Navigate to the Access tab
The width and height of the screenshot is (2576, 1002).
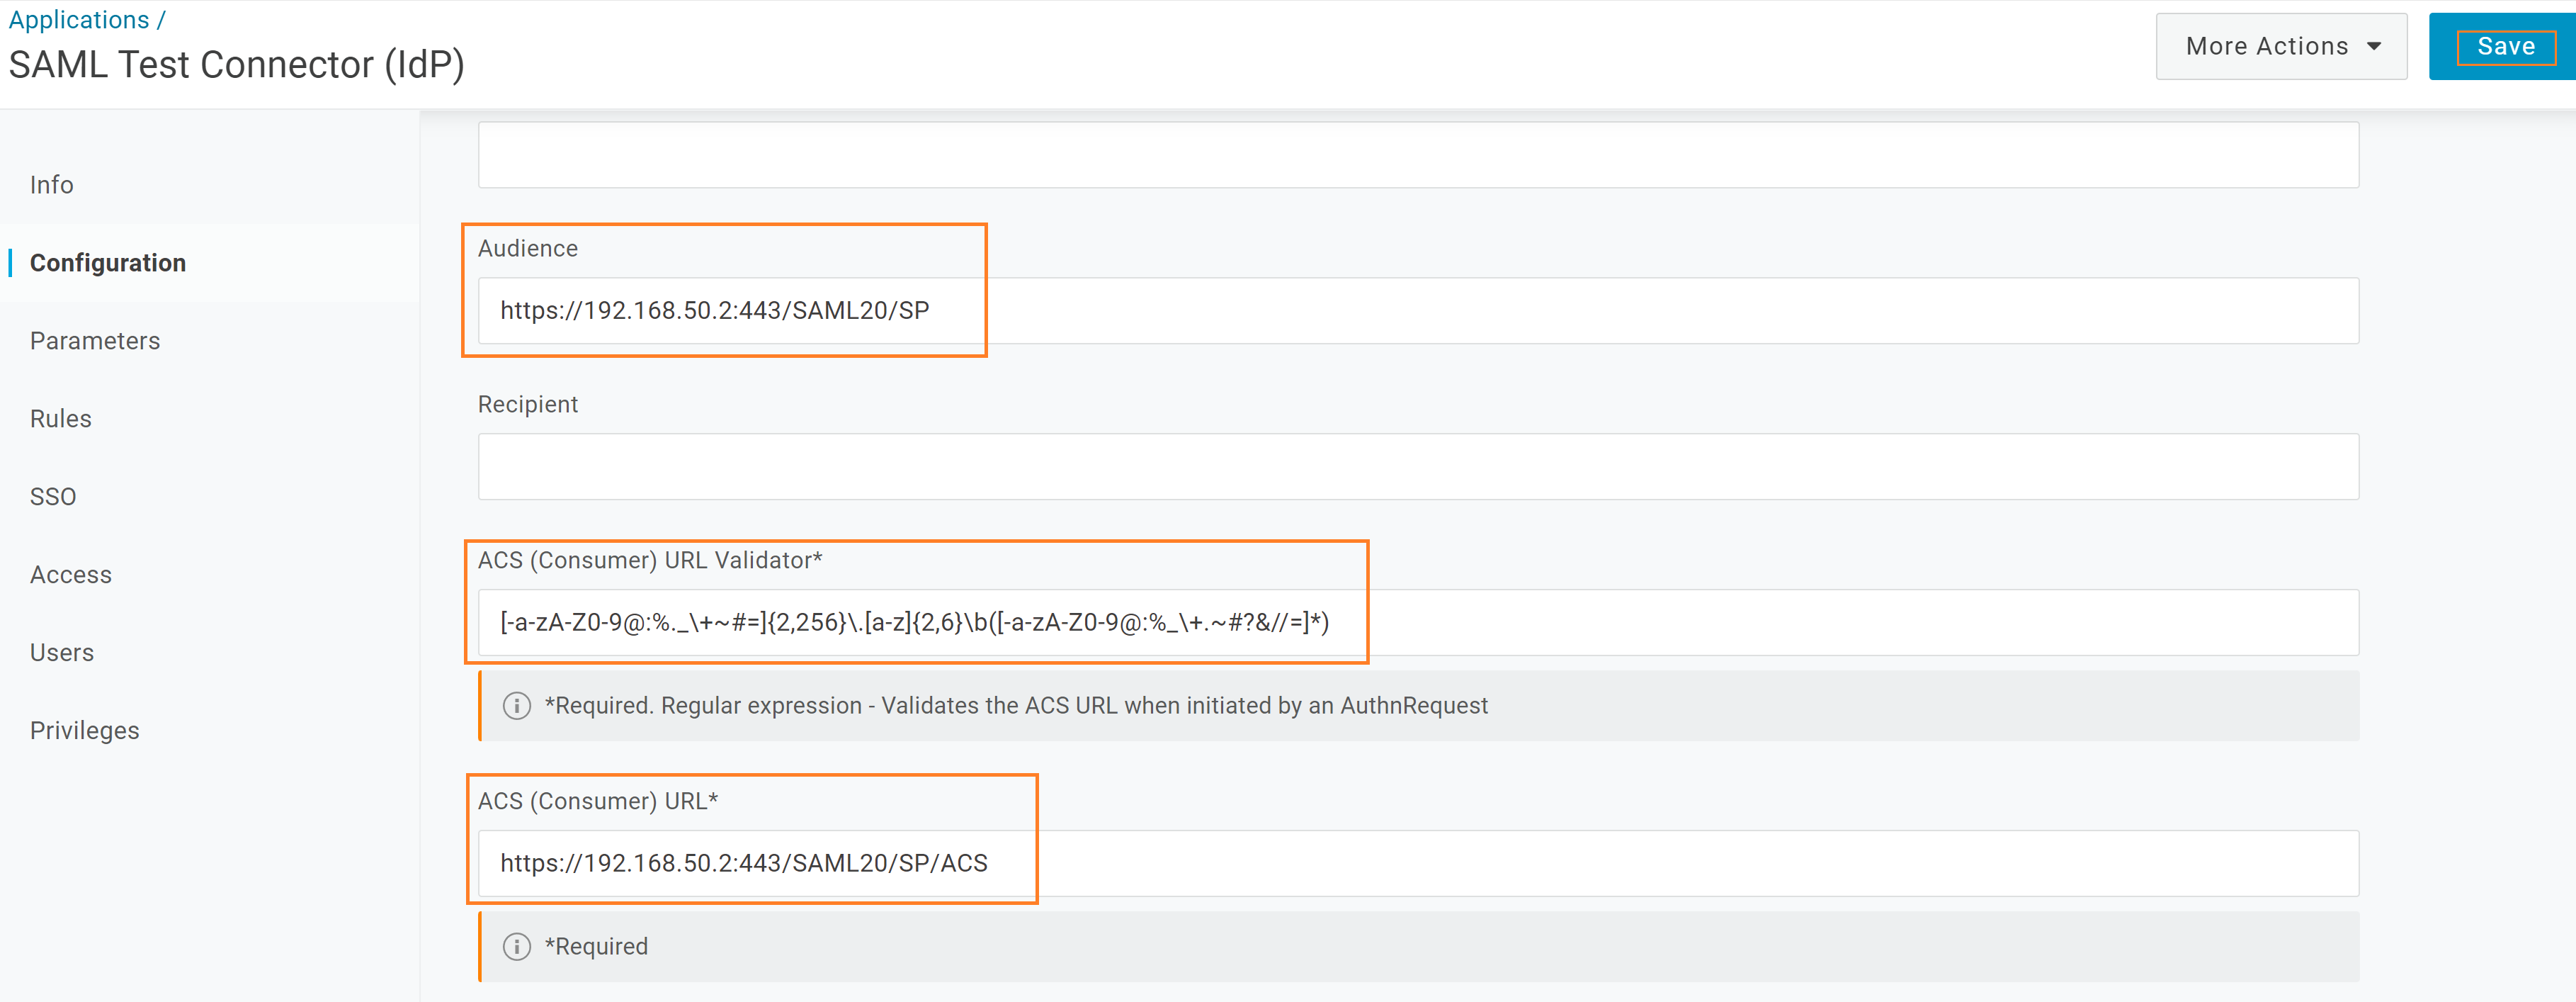tap(71, 575)
